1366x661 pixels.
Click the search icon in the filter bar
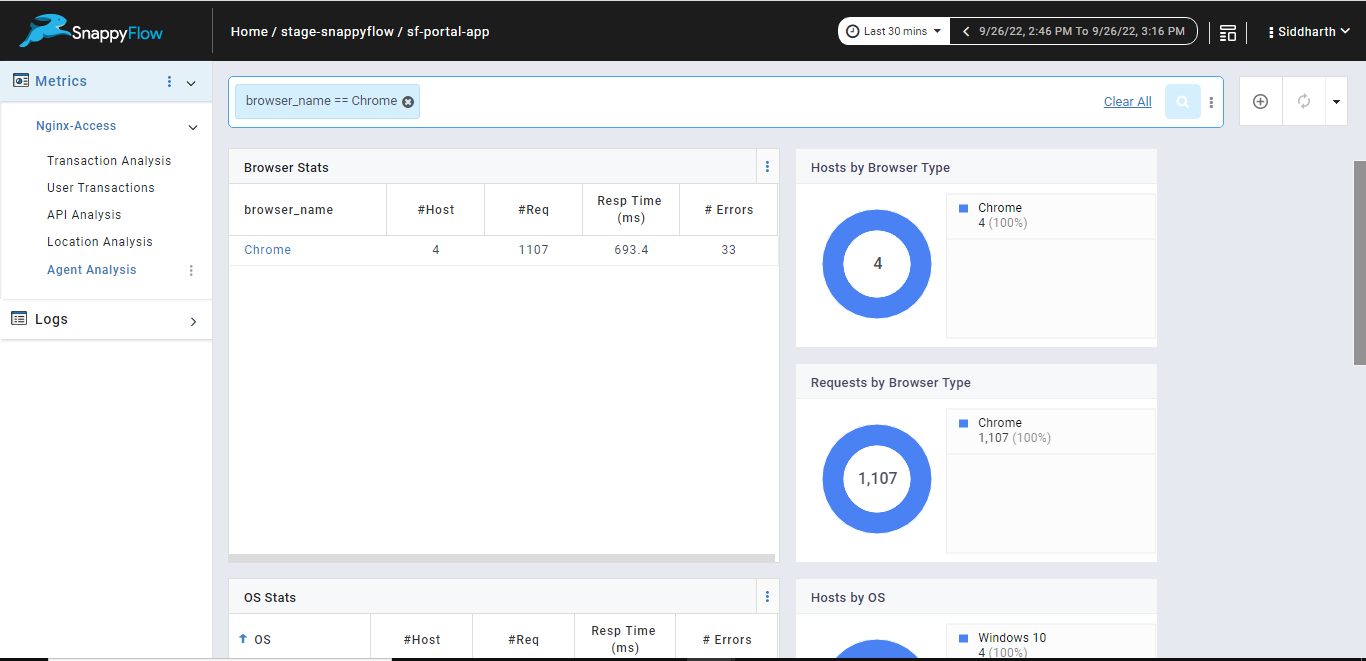point(1183,101)
